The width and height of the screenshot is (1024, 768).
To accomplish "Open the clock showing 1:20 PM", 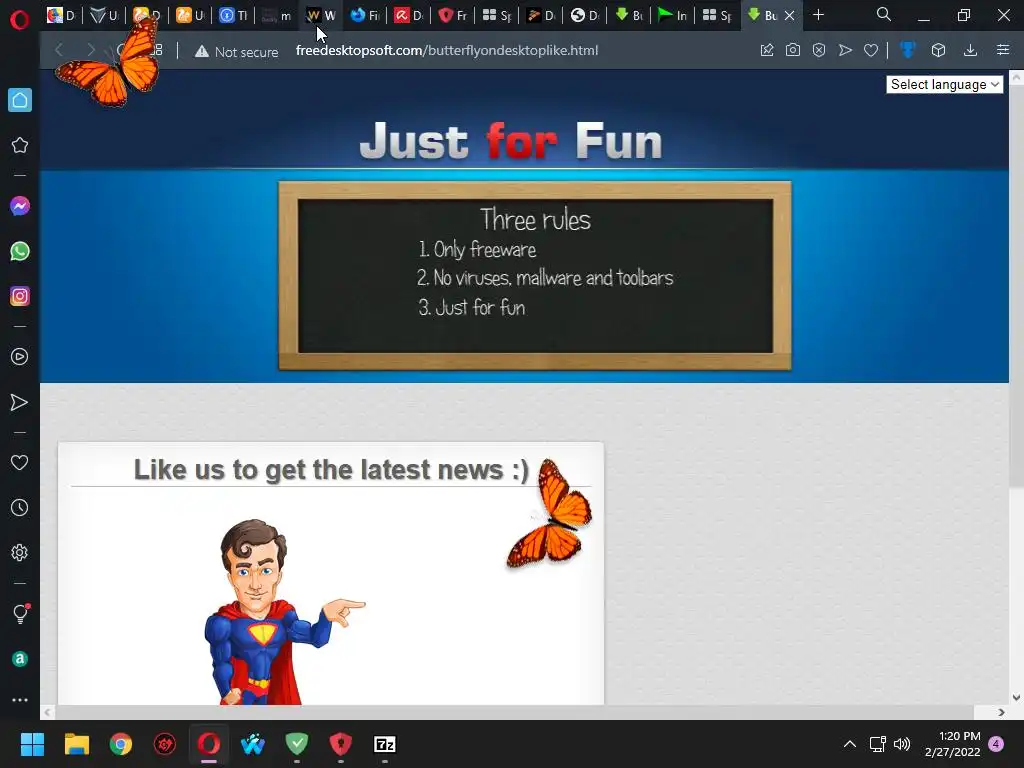I will [x=953, y=744].
